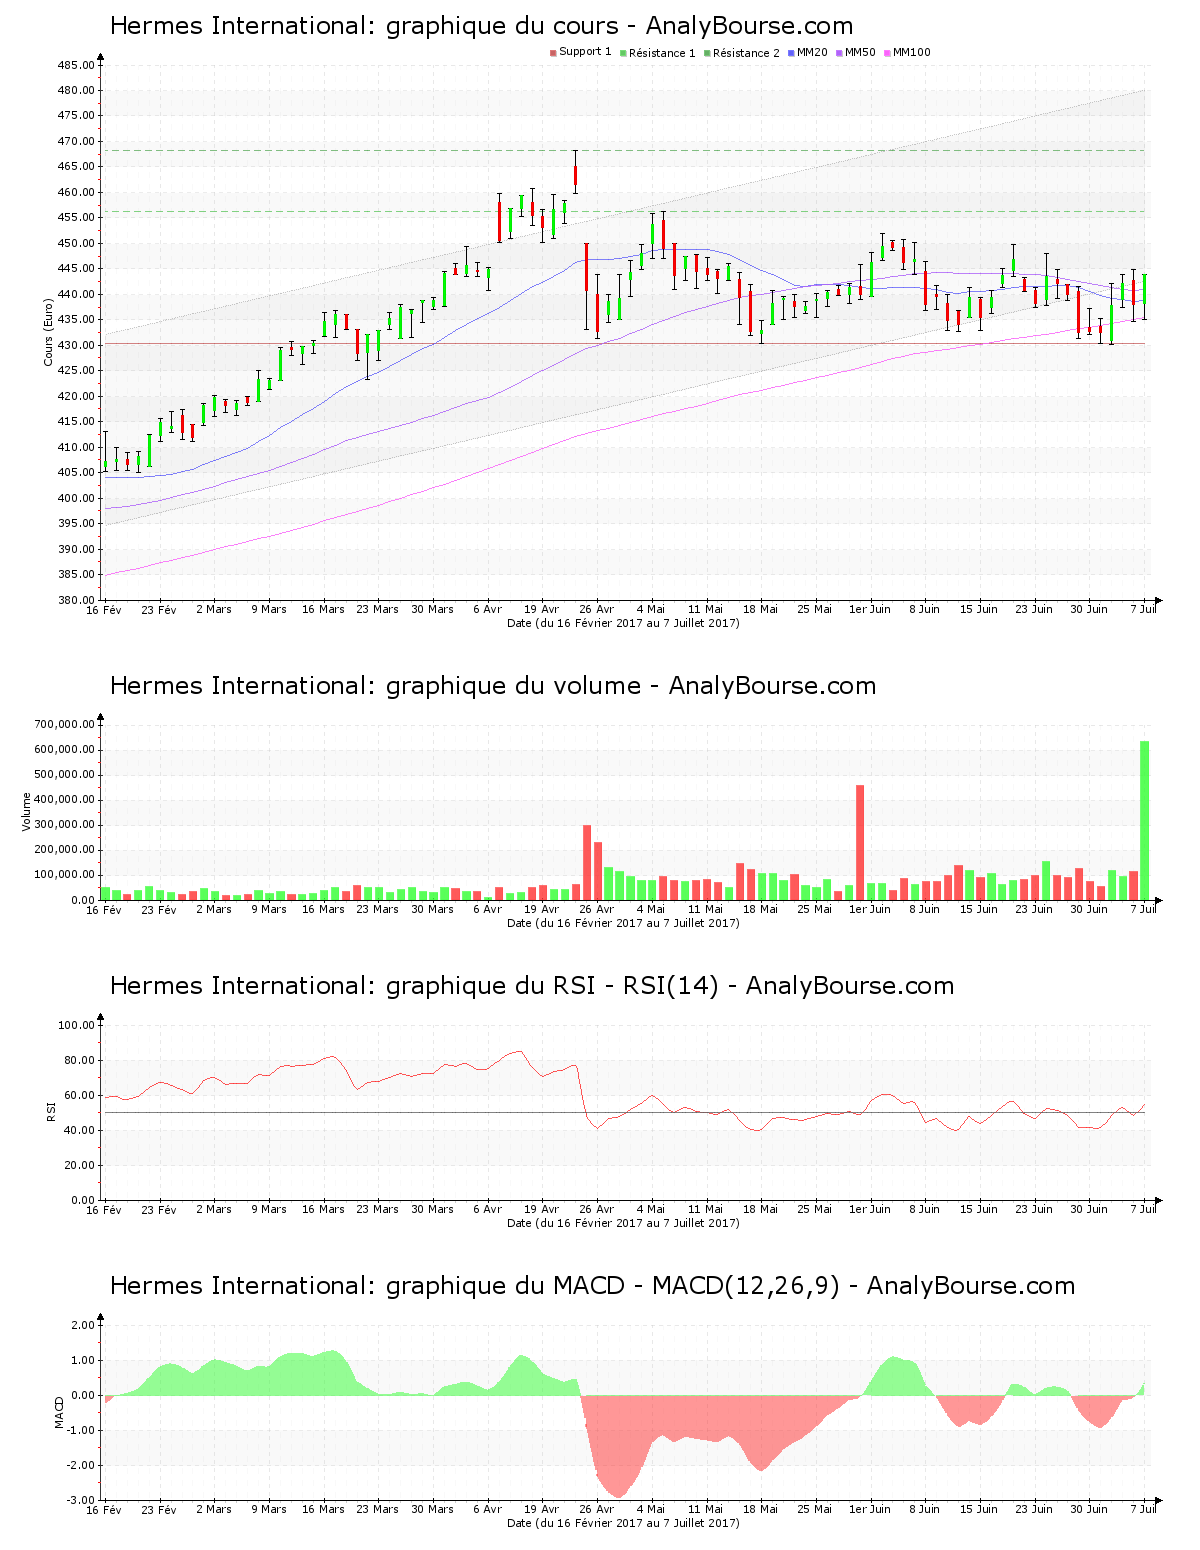This screenshot has width=1200, height=1550.
Task: Click the pink MM100 legend marker
Action: coord(888,53)
